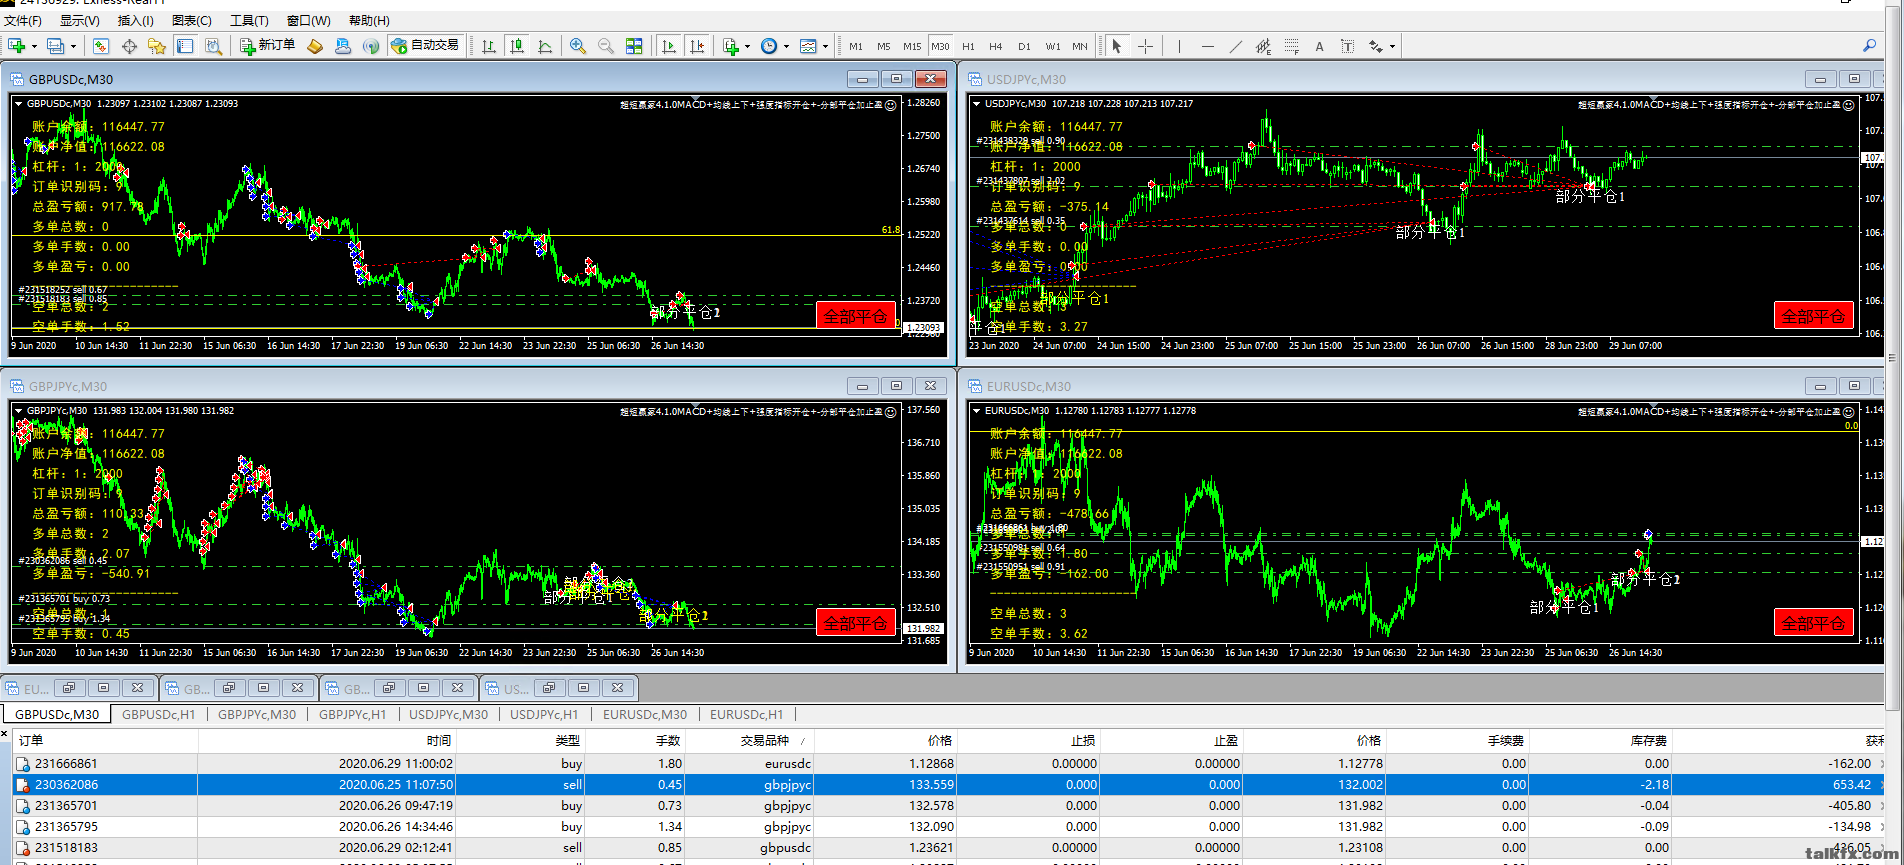This screenshot has height=865, width=1904.
Task: Click 全部平仓 on USDJPYc chart
Action: tap(1814, 316)
